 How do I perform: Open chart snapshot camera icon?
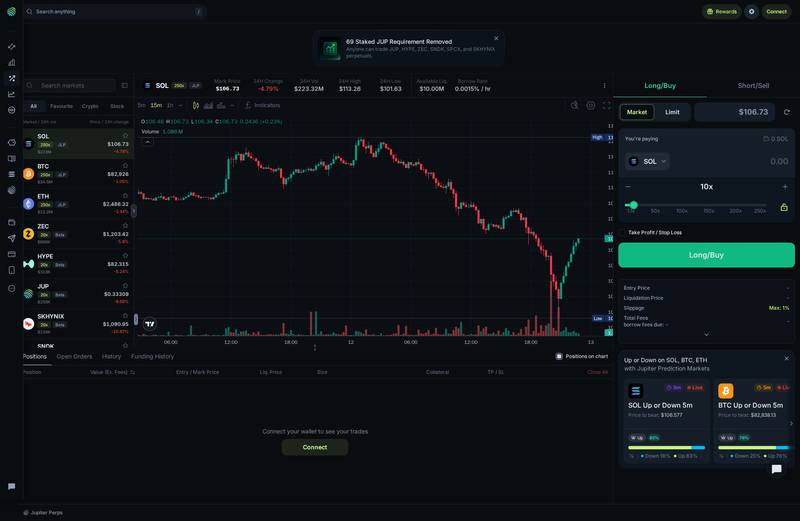(574, 105)
